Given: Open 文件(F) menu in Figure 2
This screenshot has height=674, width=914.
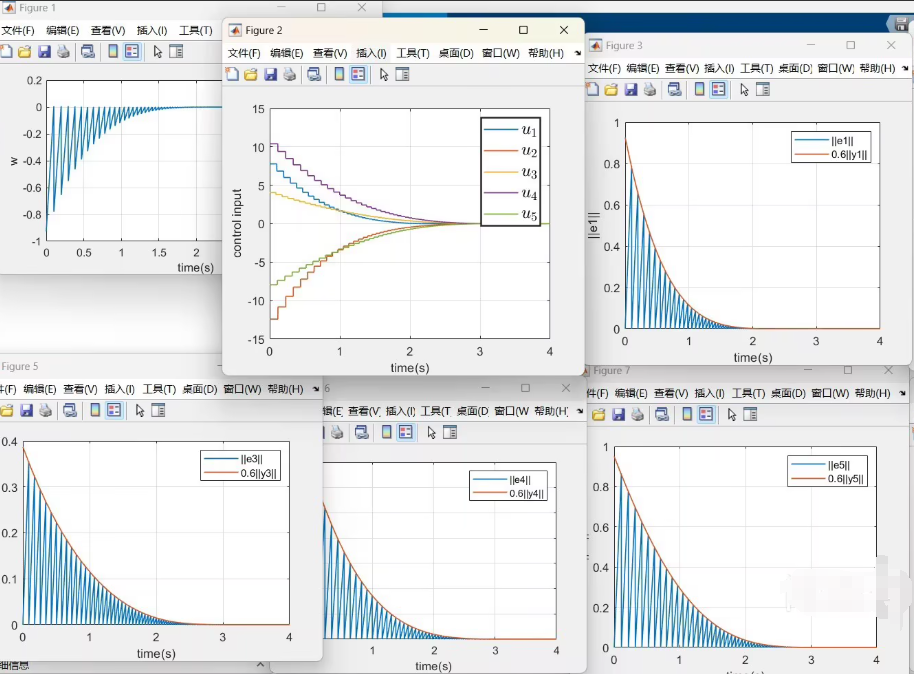Looking at the screenshot, I should [x=244, y=53].
